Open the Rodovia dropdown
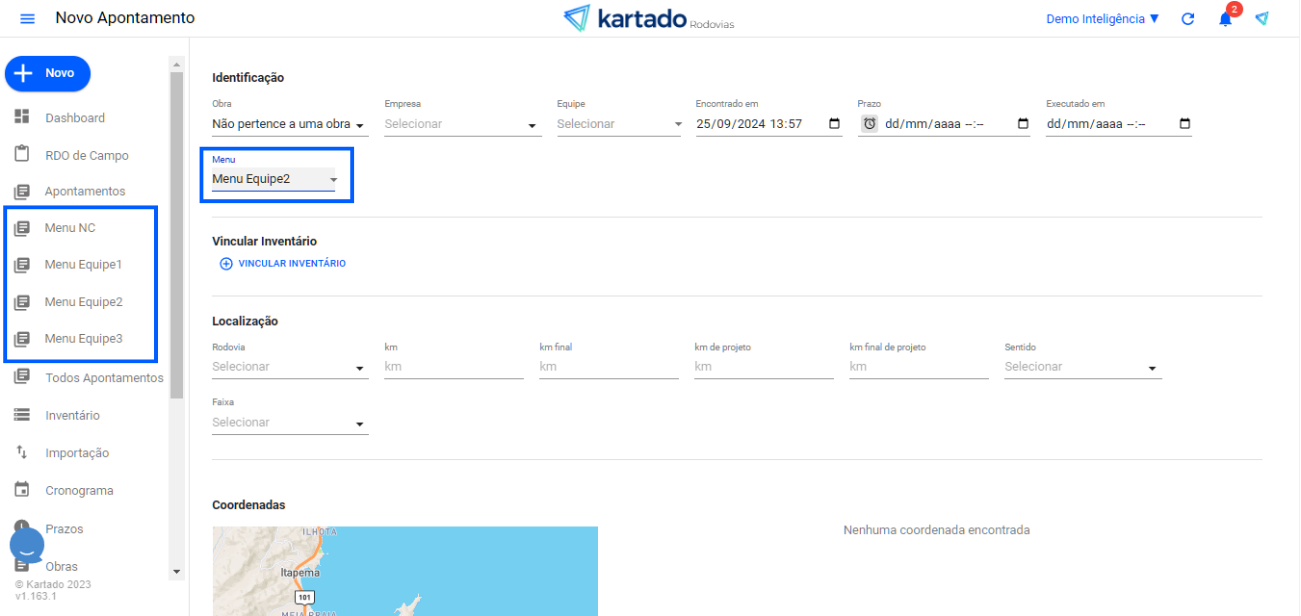 pos(289,367)
